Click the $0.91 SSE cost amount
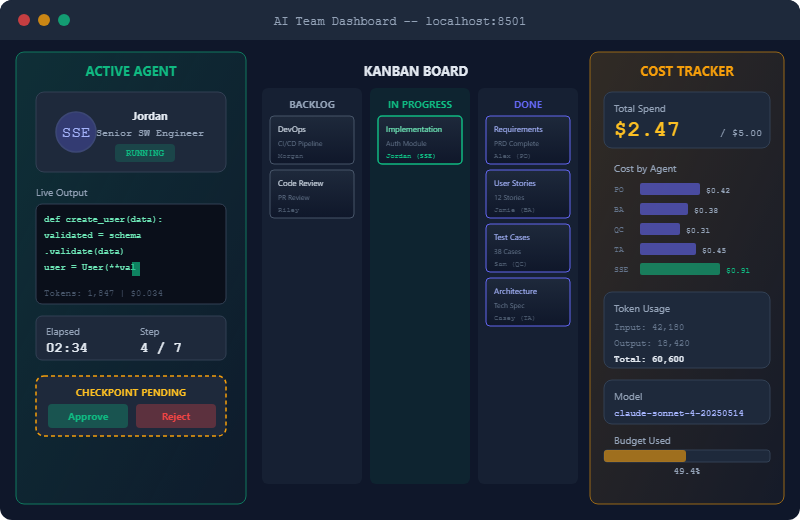 pyautogui.click(x=738, y=270)
